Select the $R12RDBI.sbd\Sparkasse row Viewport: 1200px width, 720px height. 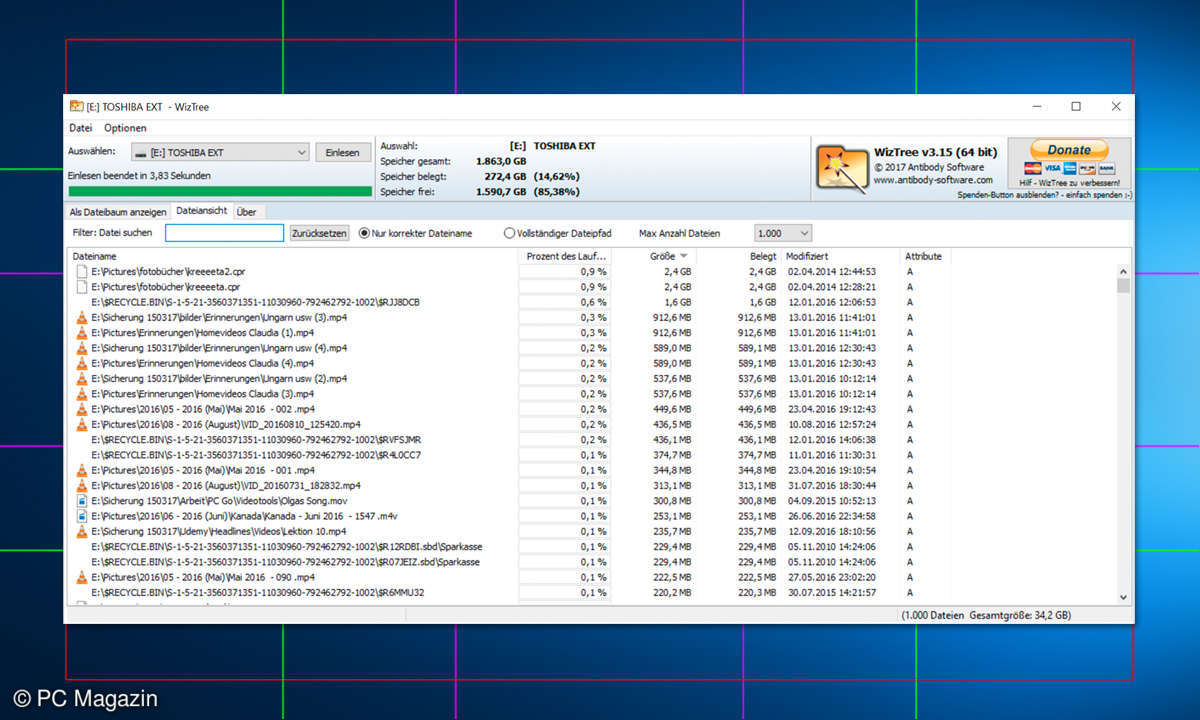592,547
